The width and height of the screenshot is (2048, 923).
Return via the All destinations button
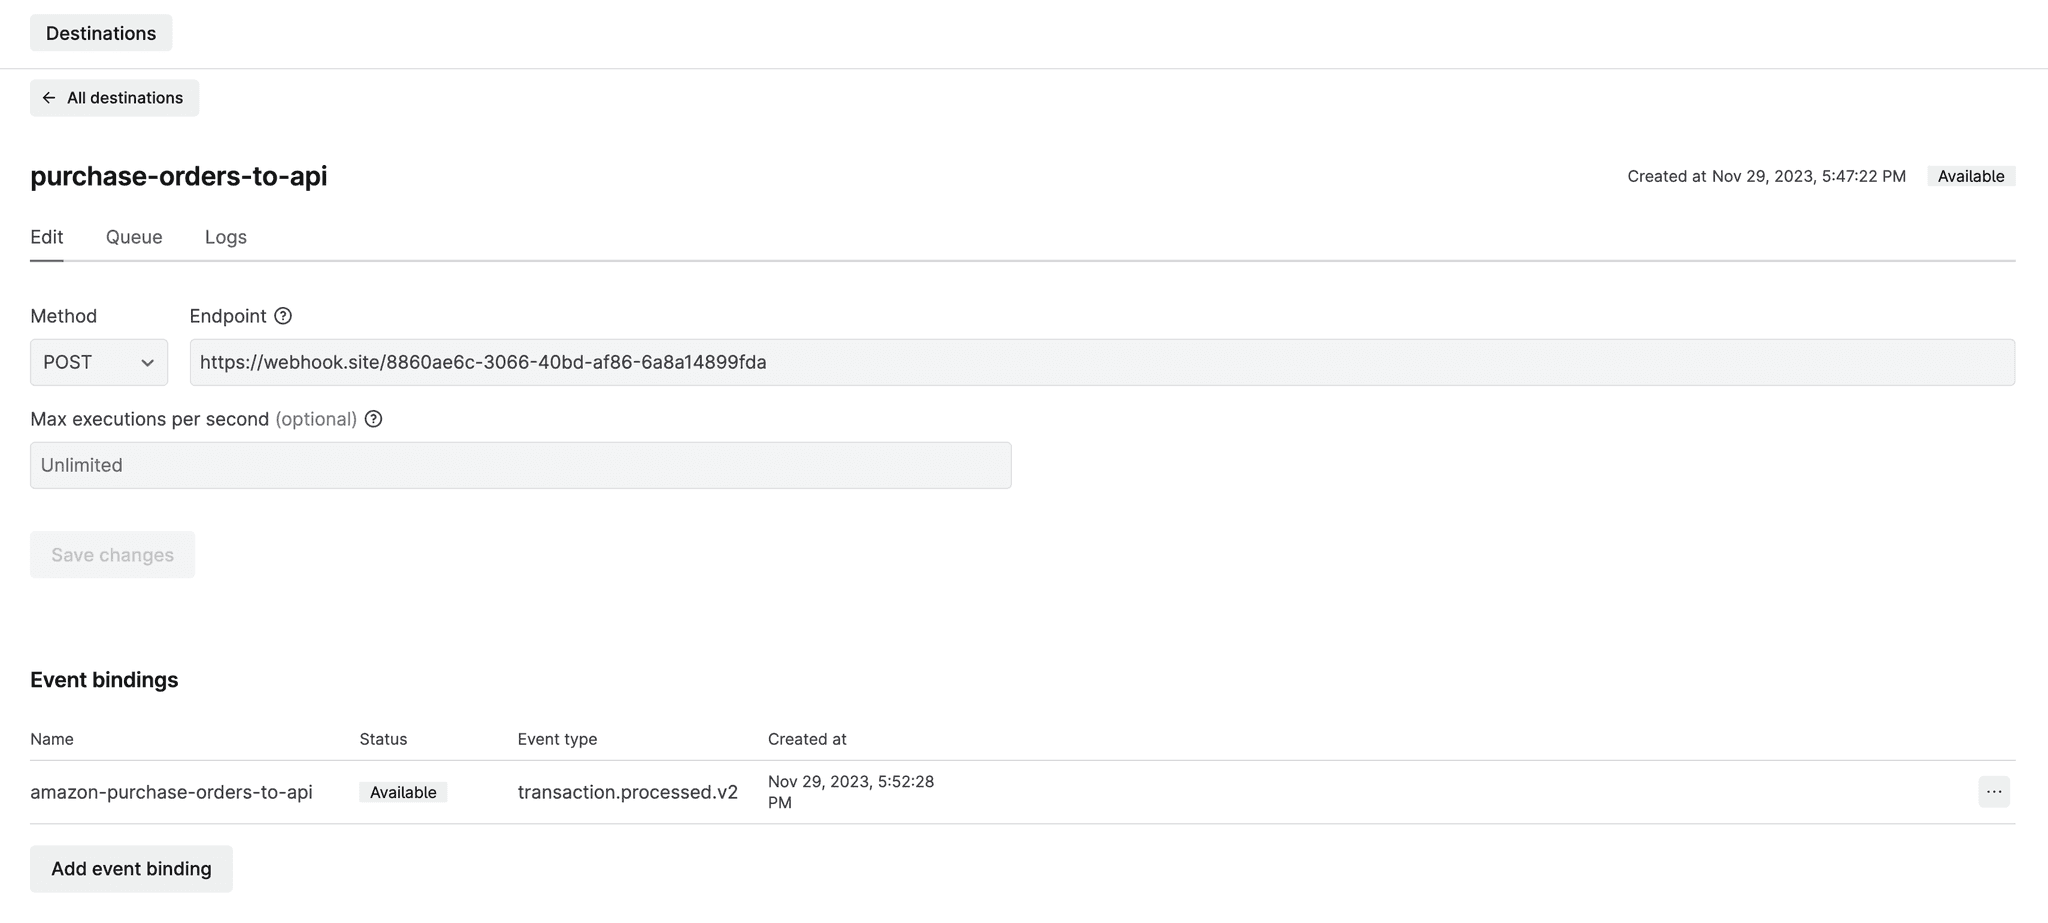(114, 97)
